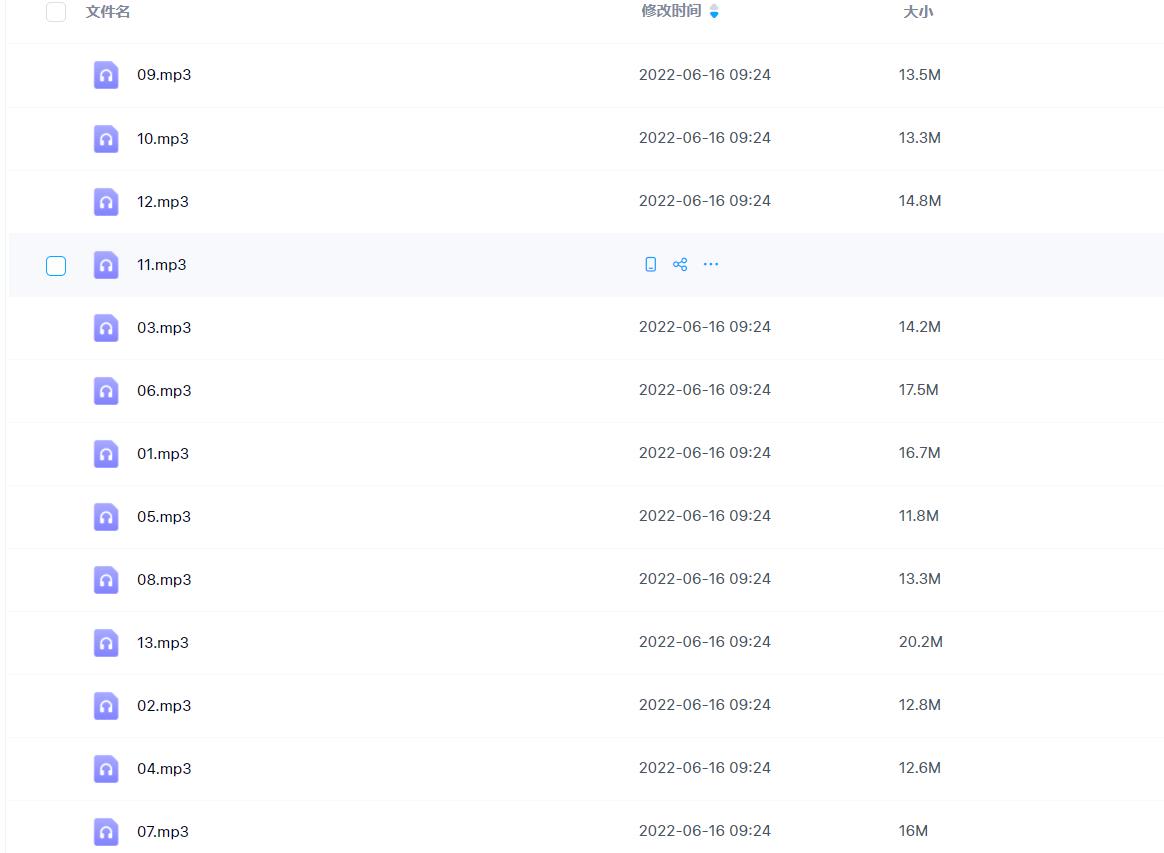The image size is (1164, 853).
Task: Click the audio icon beside 12.mp3
Action: 106,201
